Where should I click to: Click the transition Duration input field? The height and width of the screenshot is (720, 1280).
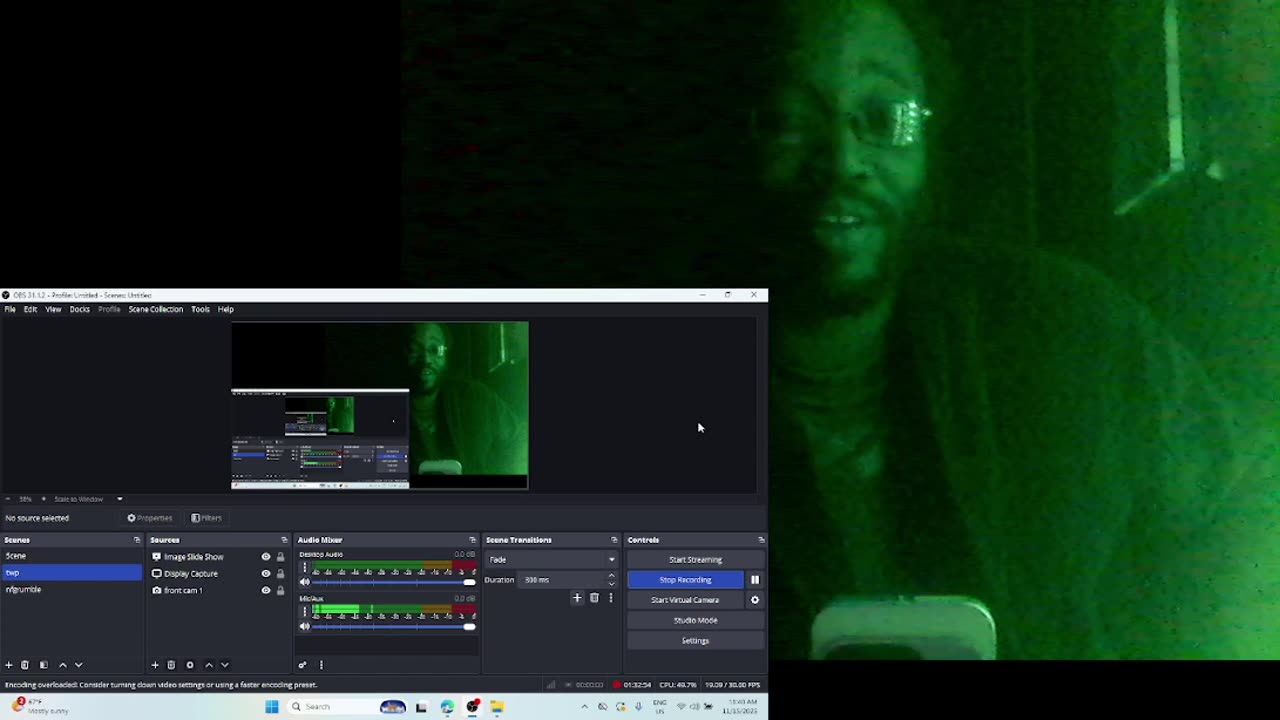(x=563, y=580)
